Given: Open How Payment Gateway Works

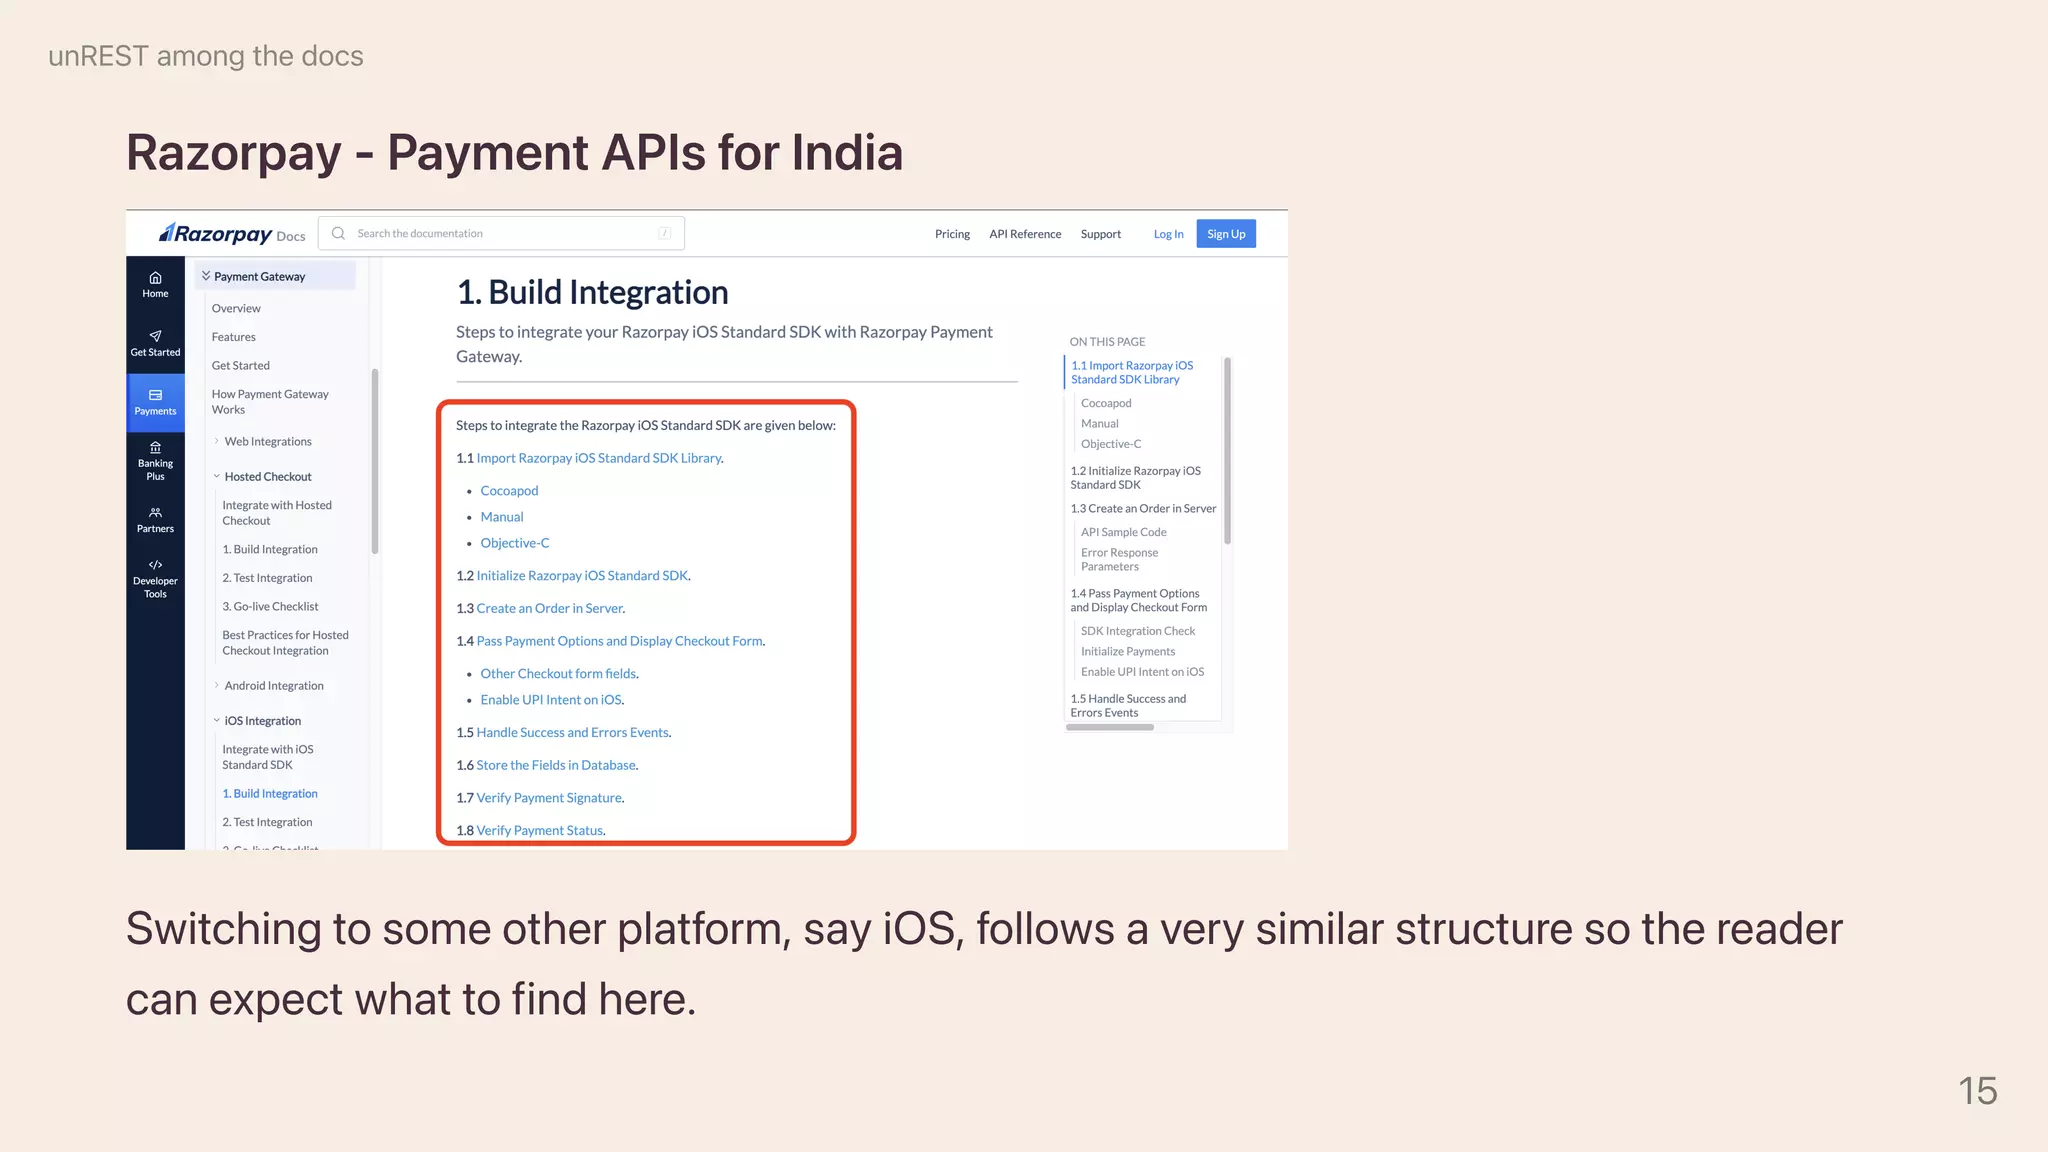Looking at the screenshot, I should pos(270,401).
